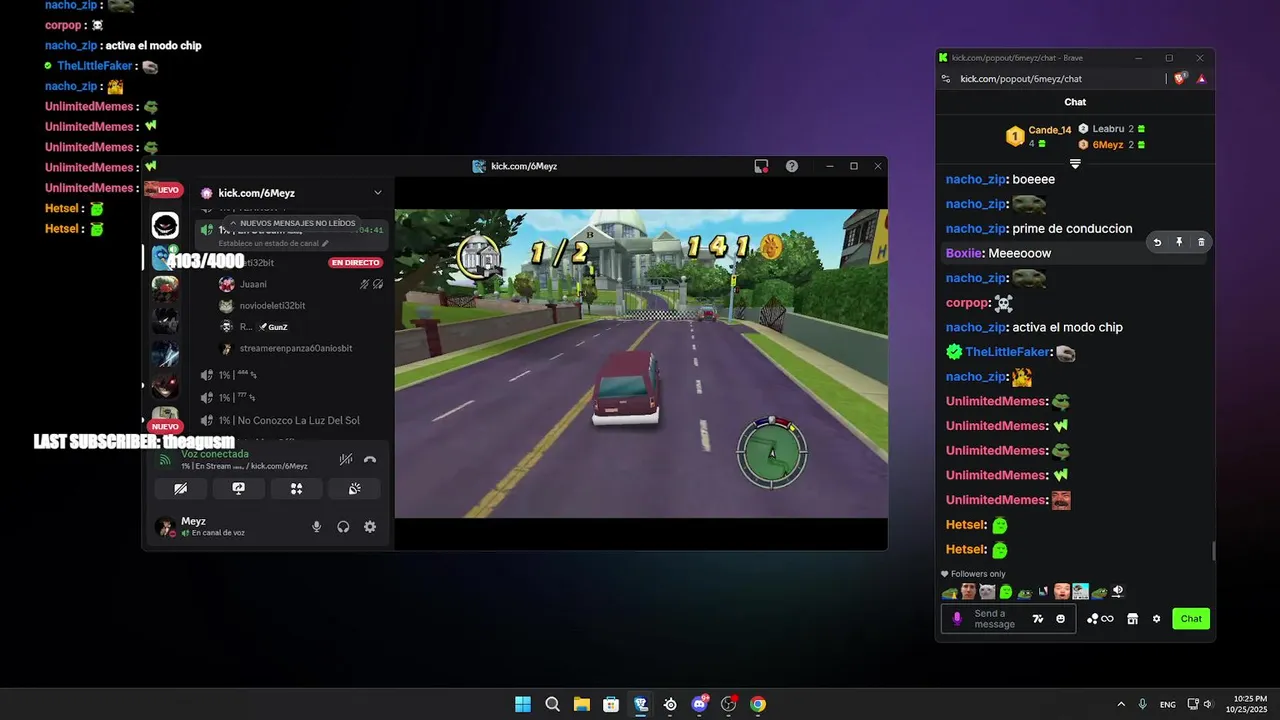Expand the kick.com/6Meyz server dropdown
This screenshot has width=1280, height=720.
[x=377, y=193]
